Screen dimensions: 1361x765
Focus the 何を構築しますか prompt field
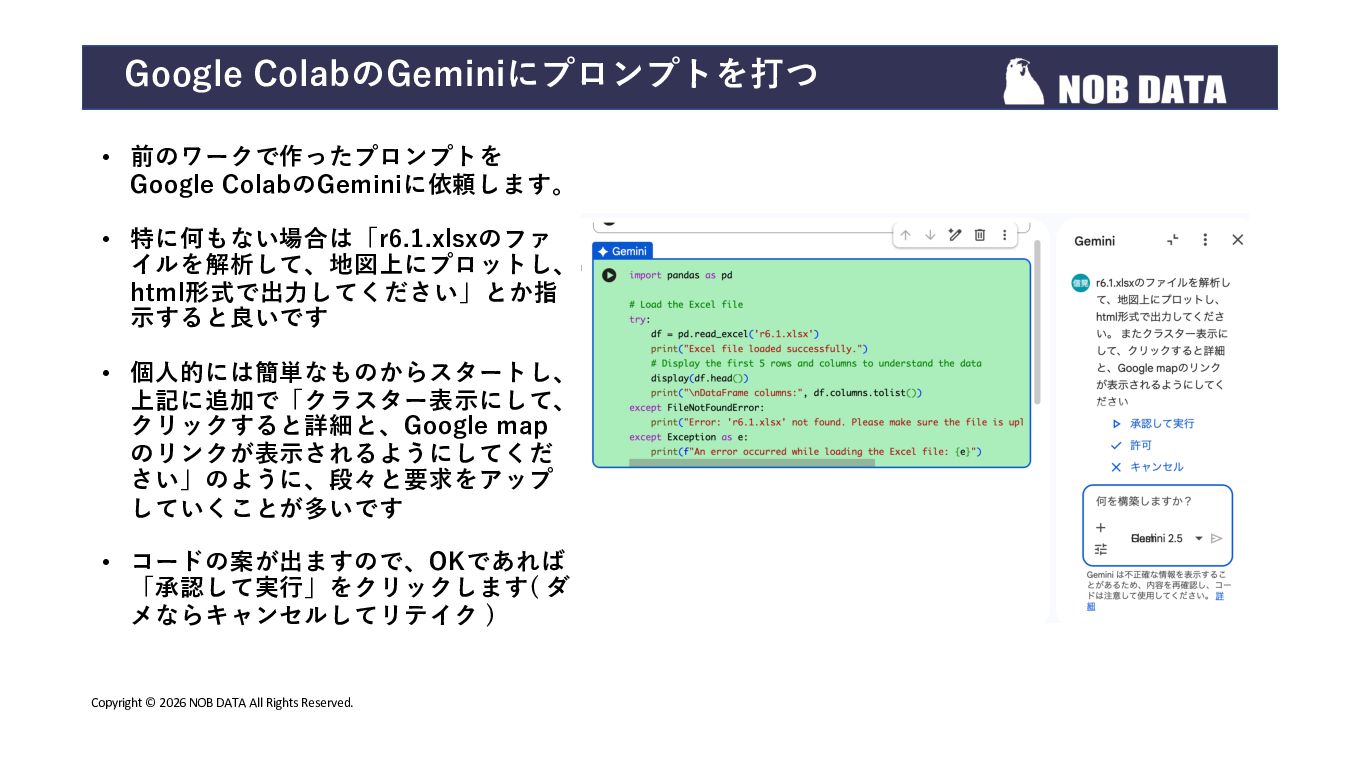[x=1157, y=501]
